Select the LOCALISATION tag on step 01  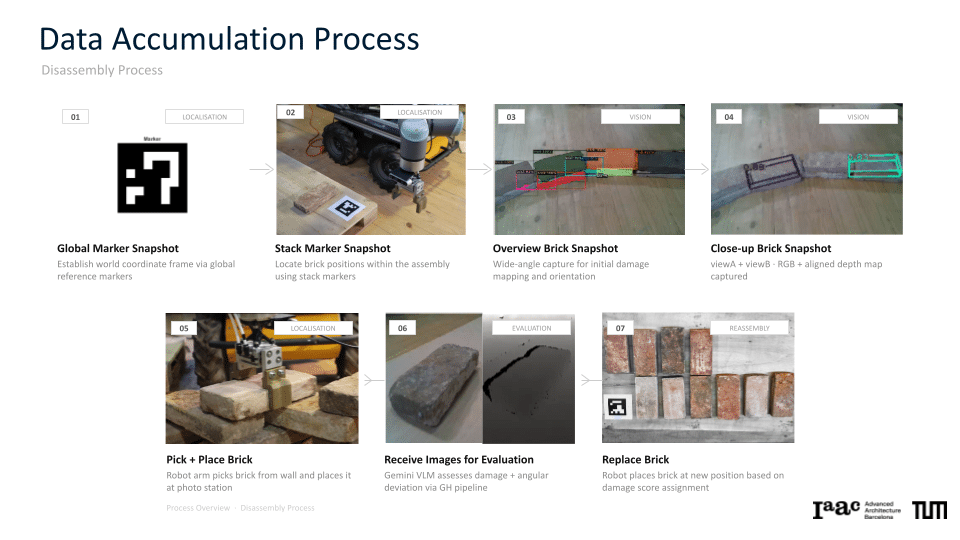204,117
